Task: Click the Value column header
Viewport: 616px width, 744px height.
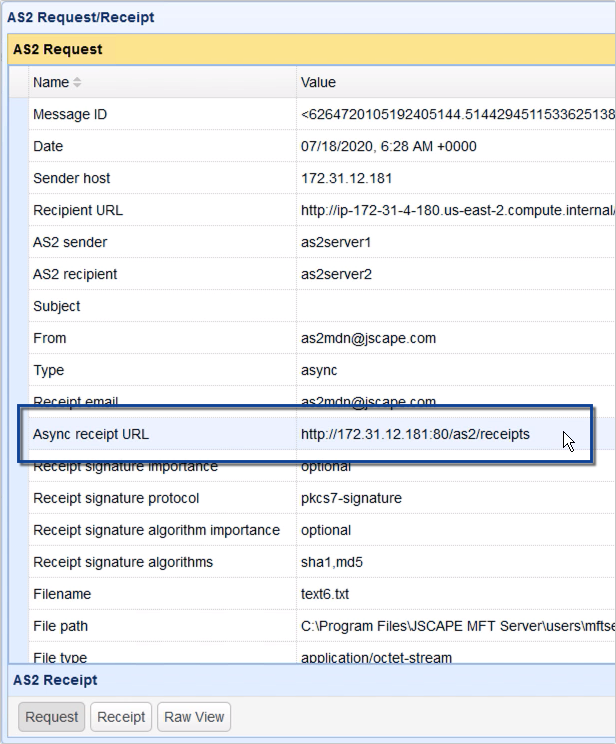Action: 318,82
